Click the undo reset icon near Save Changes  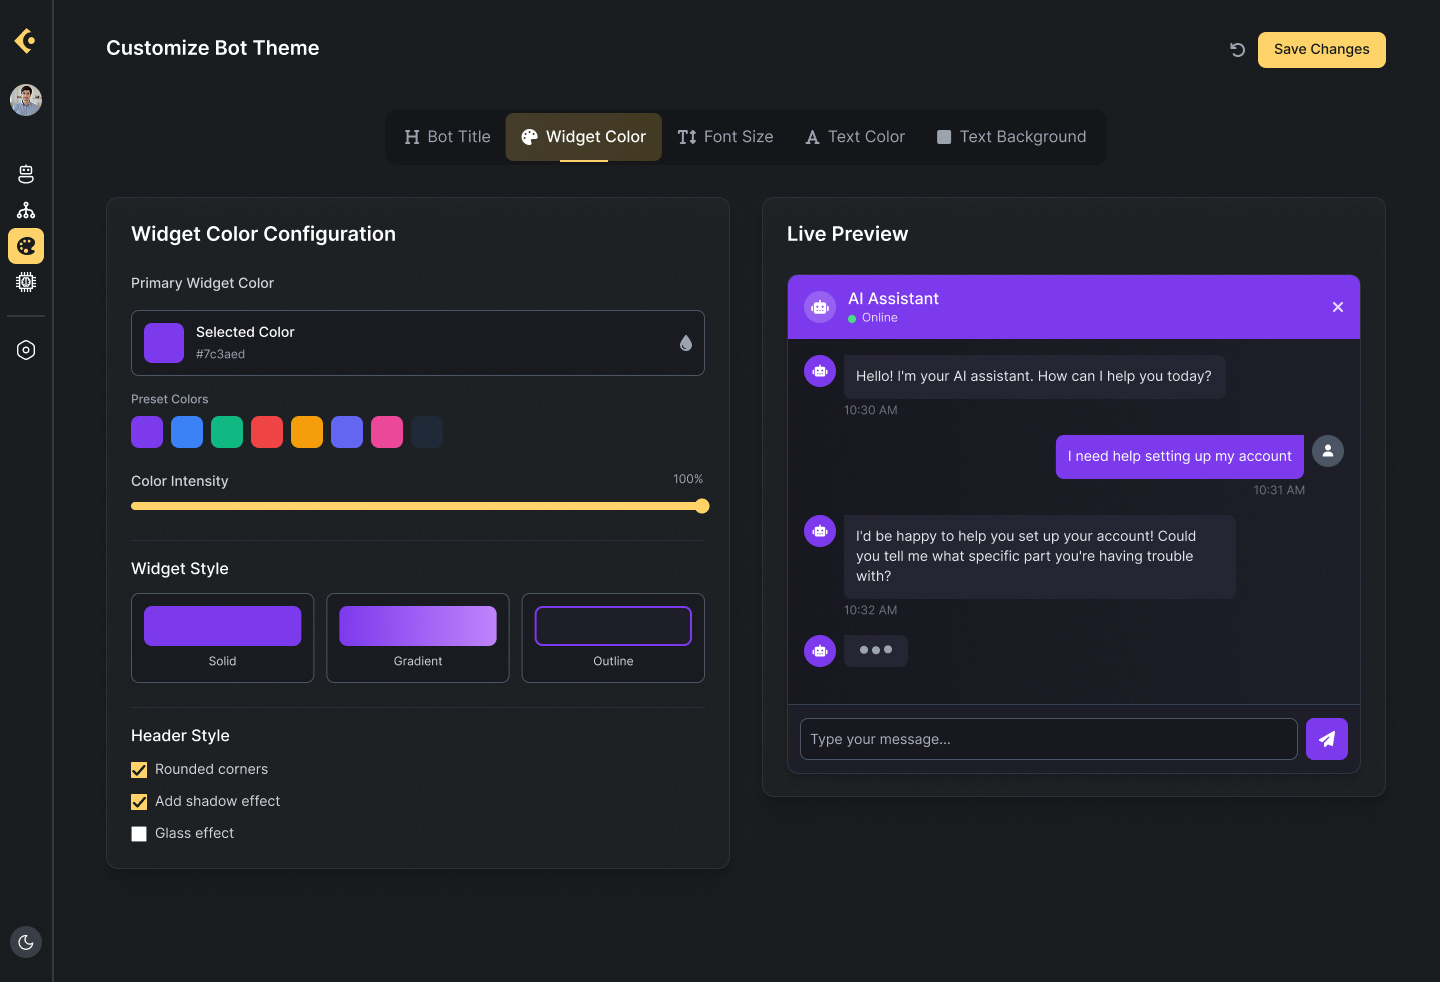[x=1238, y=49]
